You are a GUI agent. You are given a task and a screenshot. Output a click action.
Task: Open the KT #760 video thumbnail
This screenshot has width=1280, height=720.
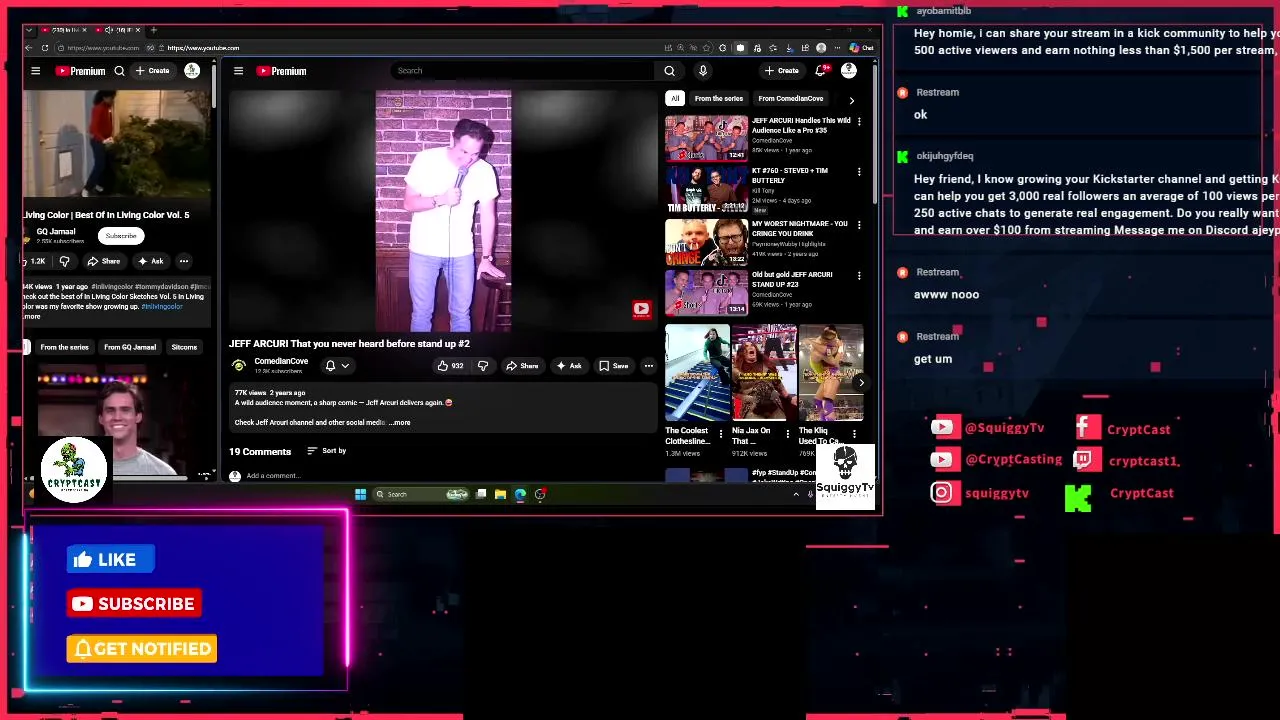click(x=706, y=189)
